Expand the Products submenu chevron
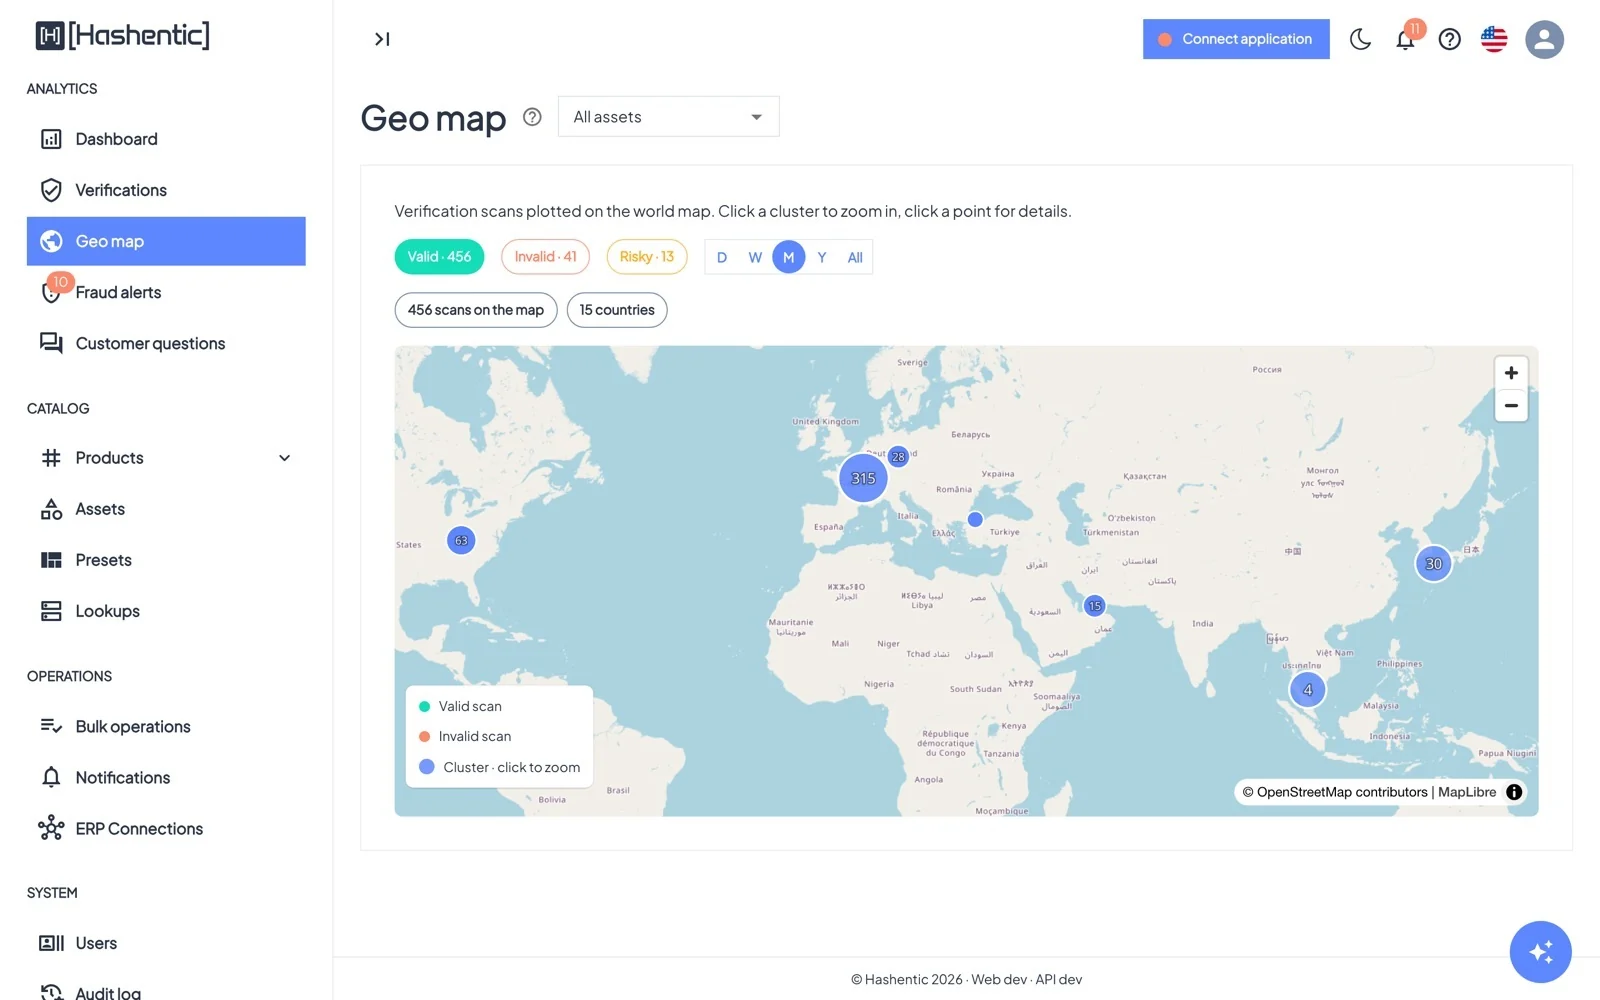Image resolution: width=1600 pixels, height=1000 pixels. pos(285,458)
